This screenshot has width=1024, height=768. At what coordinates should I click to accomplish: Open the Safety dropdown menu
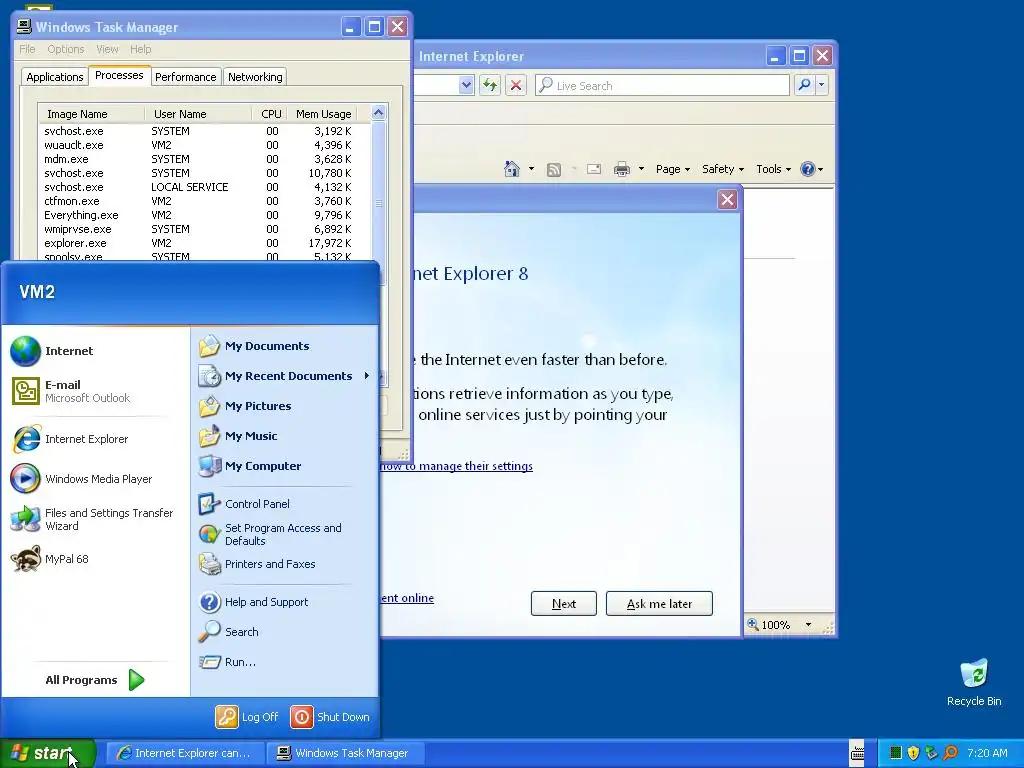tap(722, 169)
